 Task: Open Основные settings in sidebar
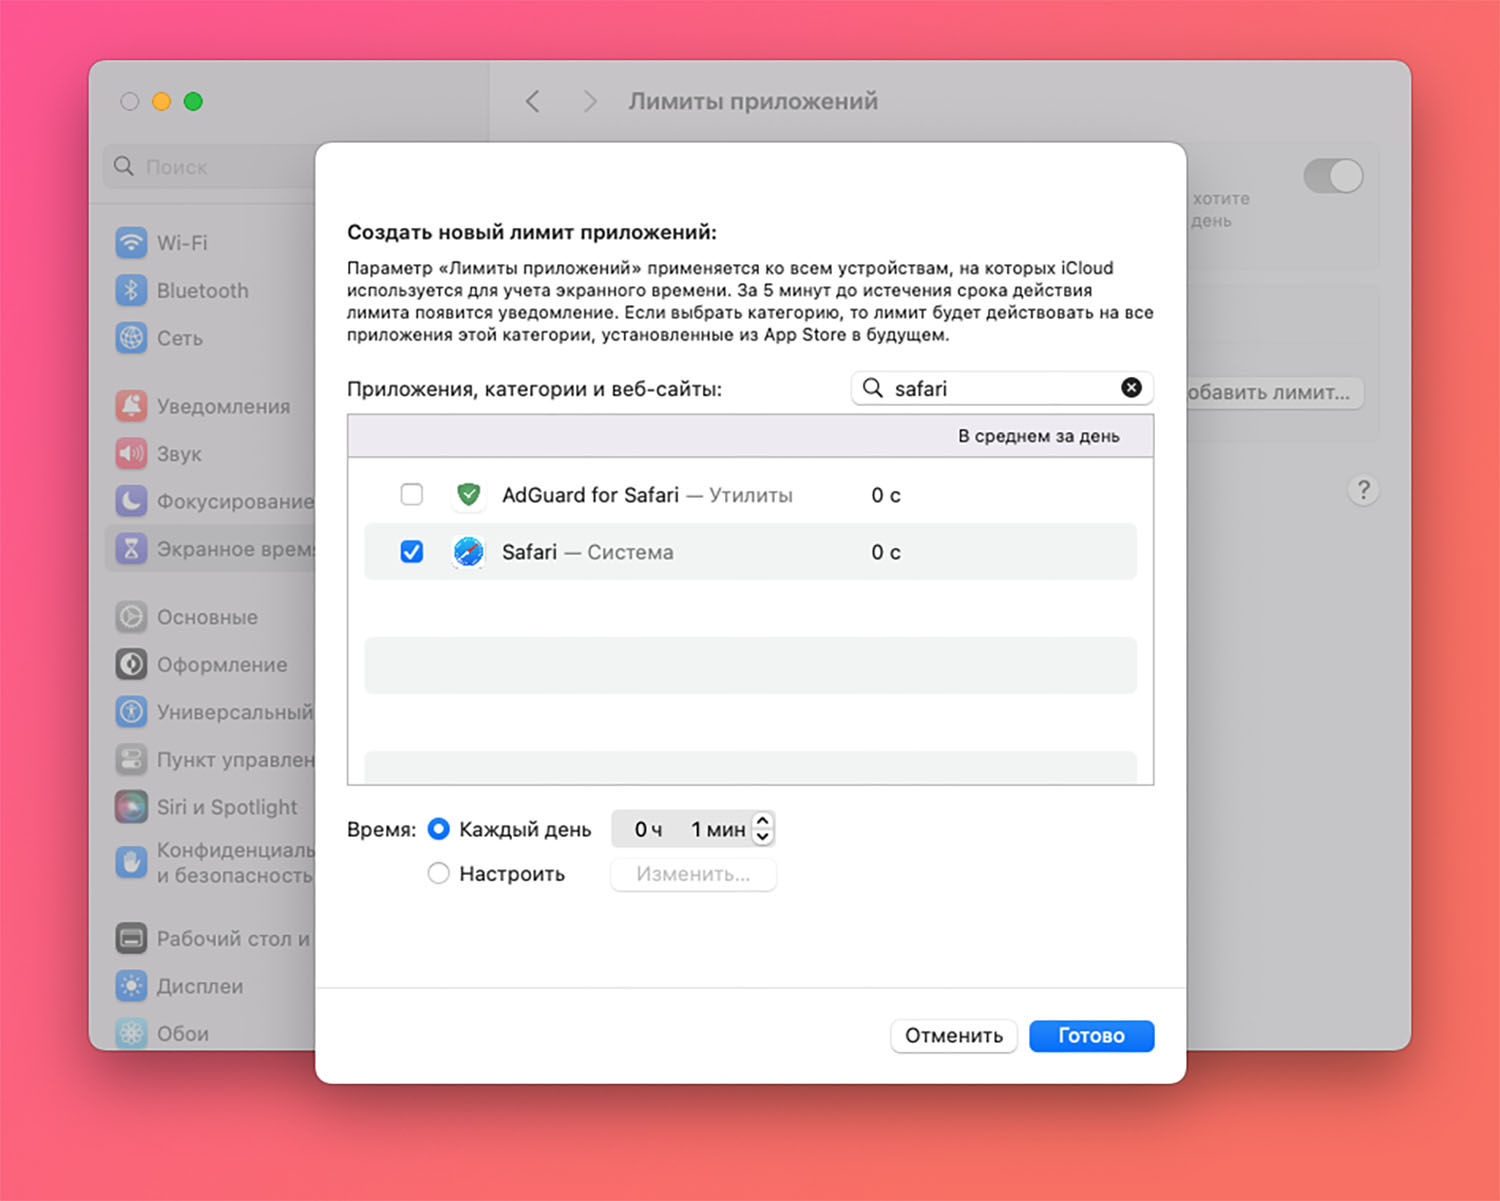(207, 616)
